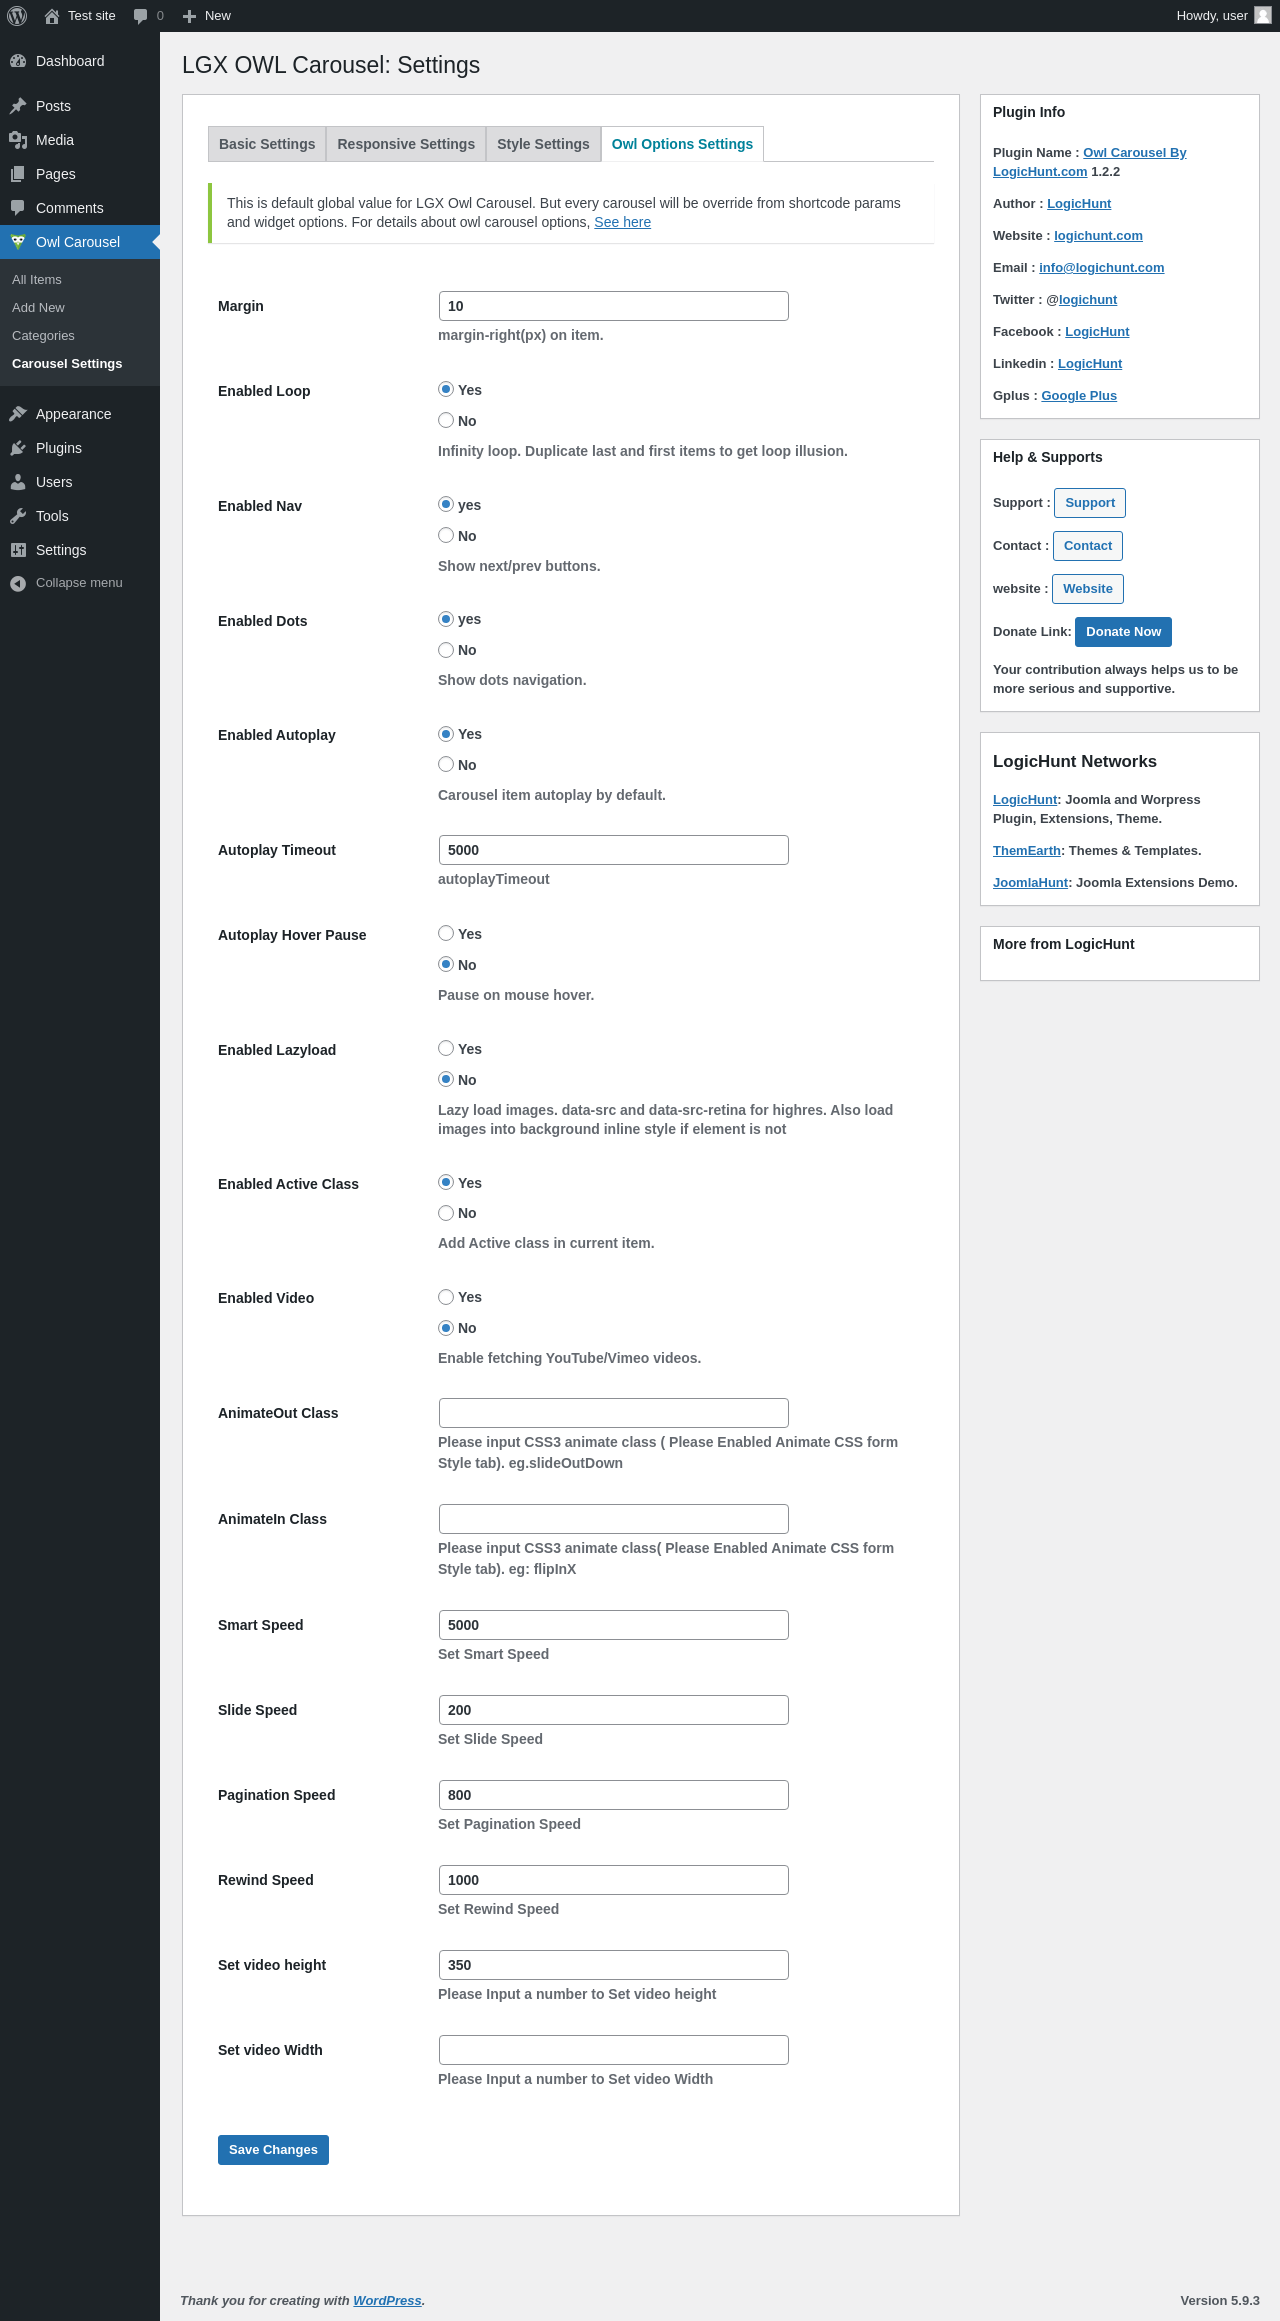
Task: Click the Donate Now button
Action: (1123, 632)
